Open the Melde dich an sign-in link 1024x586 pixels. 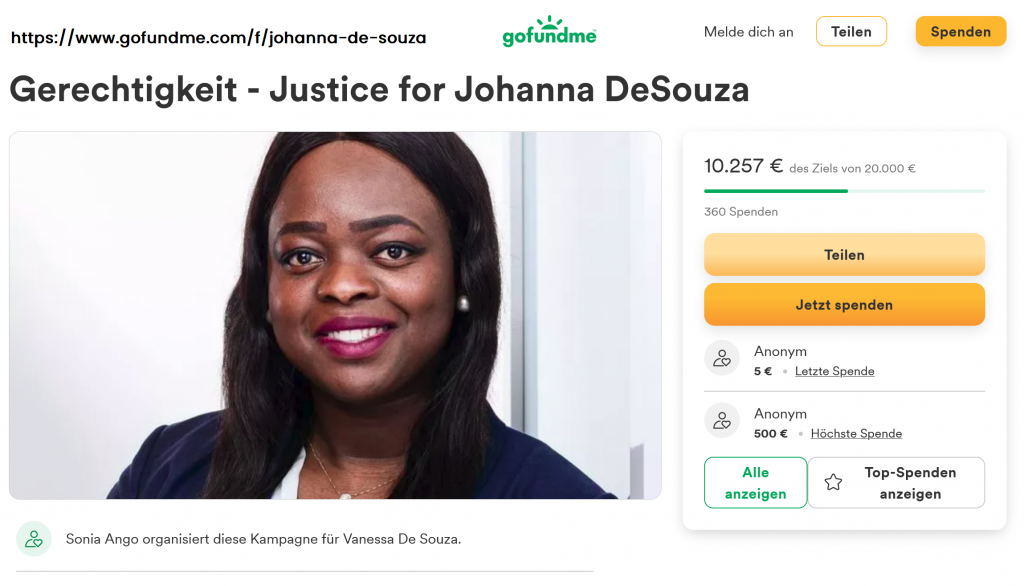[748, 32]
